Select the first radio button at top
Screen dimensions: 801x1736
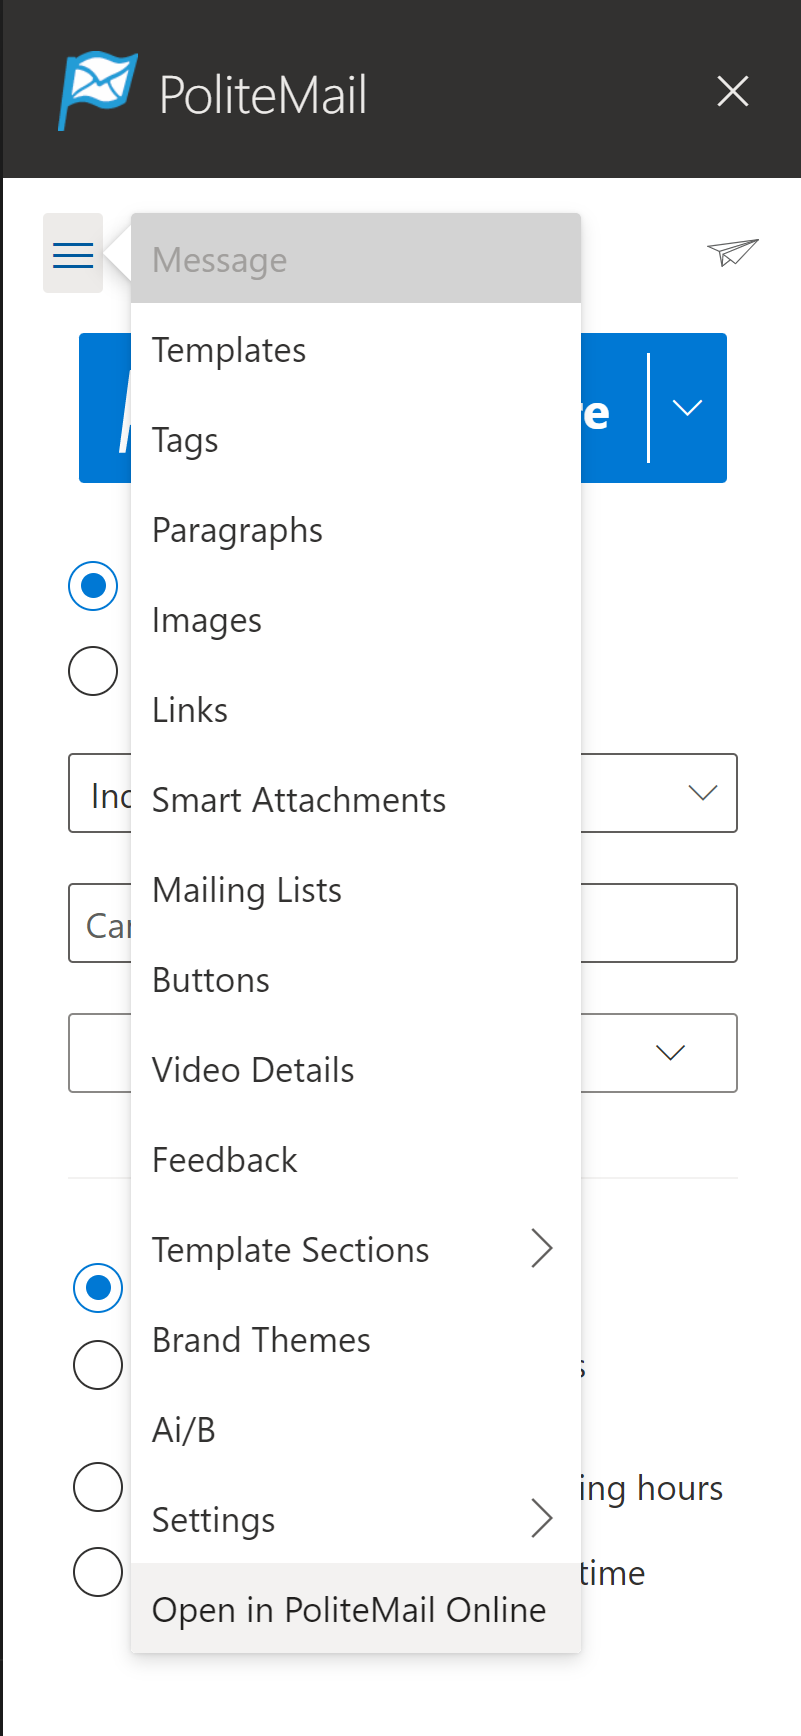(93, 586)
